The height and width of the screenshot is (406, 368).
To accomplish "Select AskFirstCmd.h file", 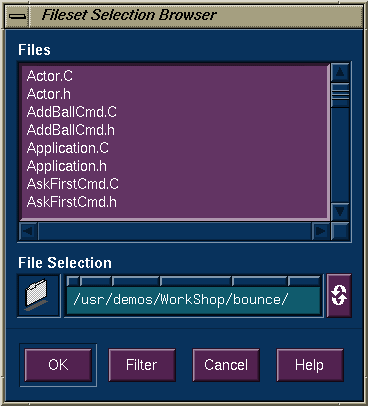I will (x=72, y=202).
